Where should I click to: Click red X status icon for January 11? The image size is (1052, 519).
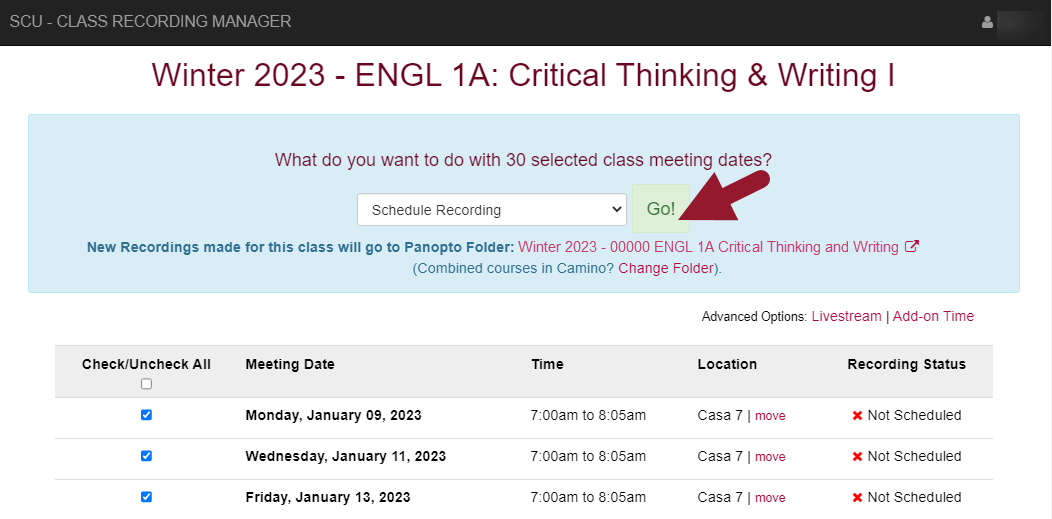[857, 457]
